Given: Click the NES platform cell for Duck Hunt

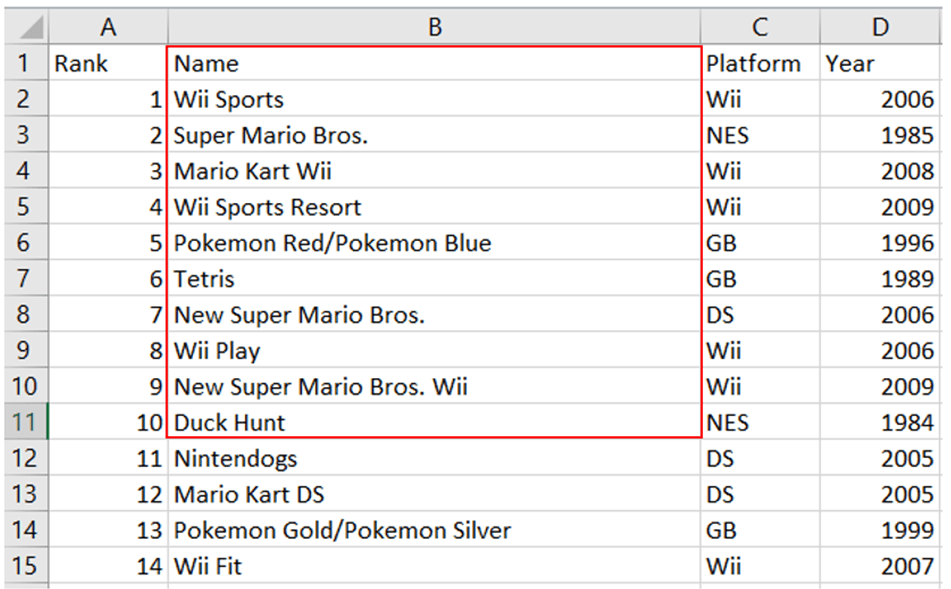Looking at the screenshot, I should coord(760,422).
